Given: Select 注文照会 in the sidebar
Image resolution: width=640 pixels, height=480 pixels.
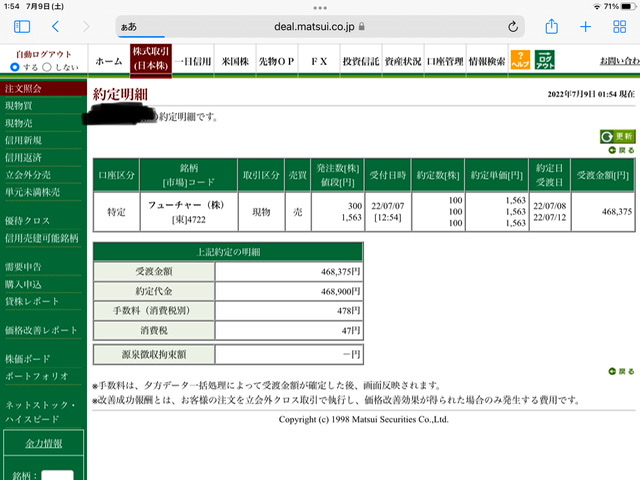Looking at the screenshot, I should [43, 88].
